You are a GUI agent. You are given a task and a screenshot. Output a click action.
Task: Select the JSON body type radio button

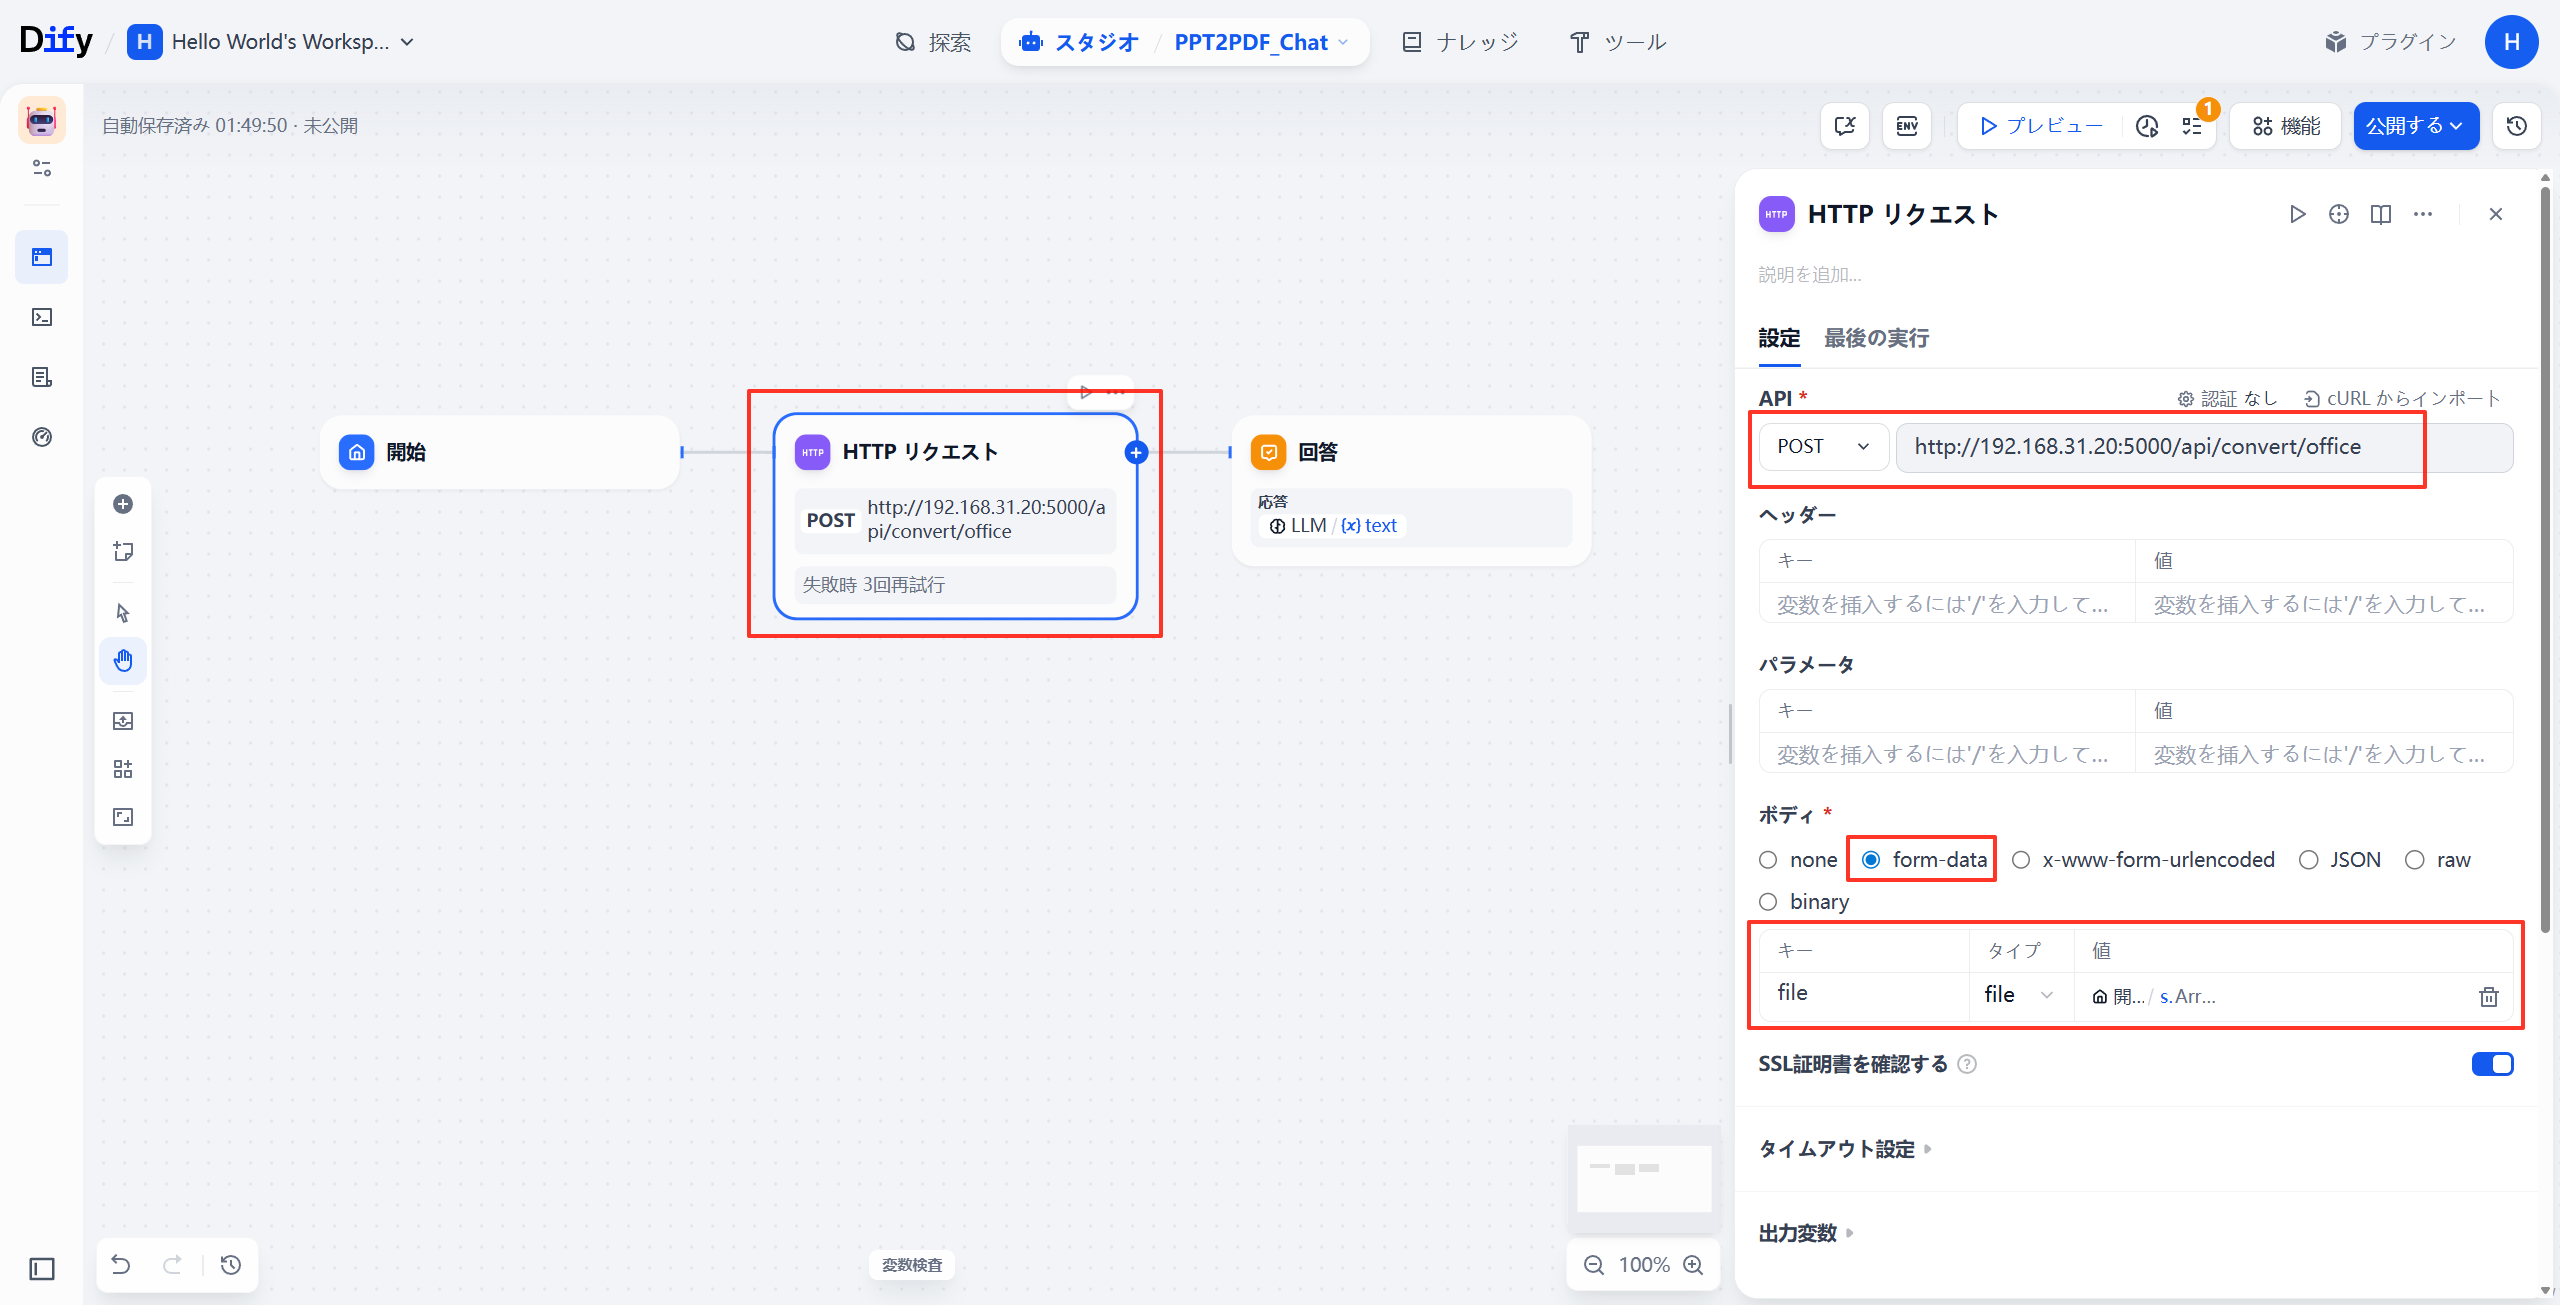(2308, 859)
